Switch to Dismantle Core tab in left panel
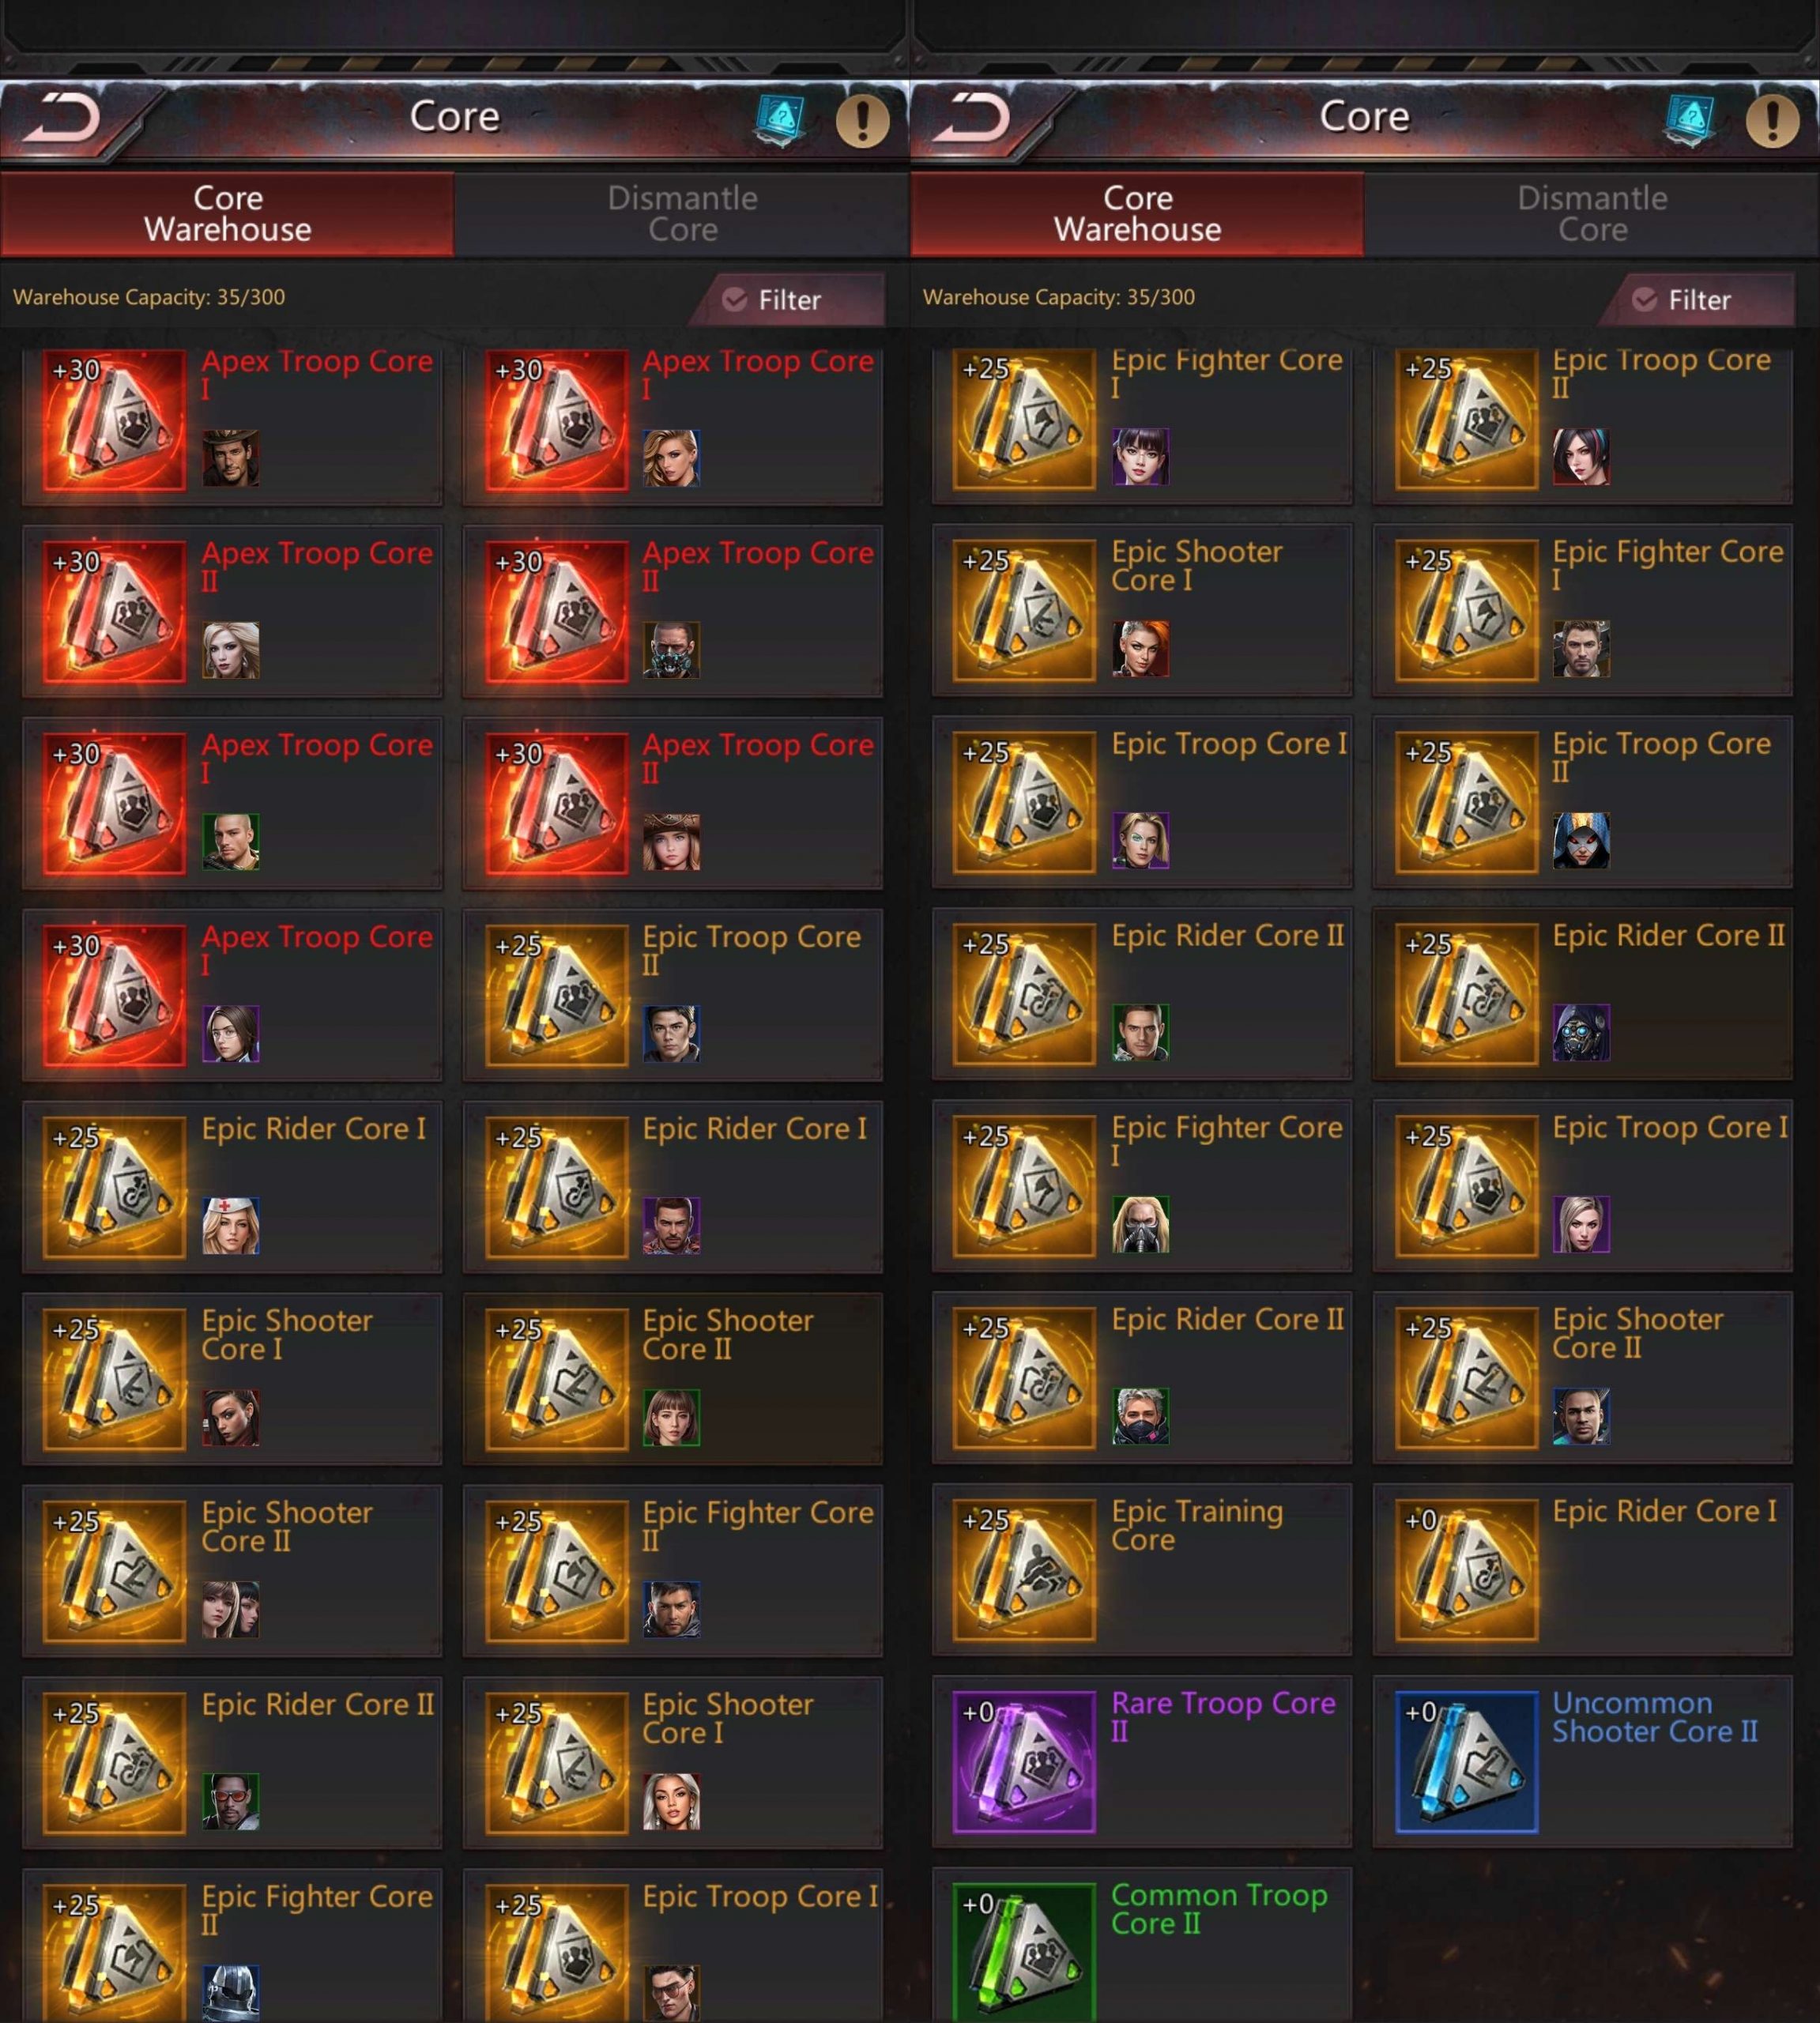 pyautogui.click(x=682, y=213)
